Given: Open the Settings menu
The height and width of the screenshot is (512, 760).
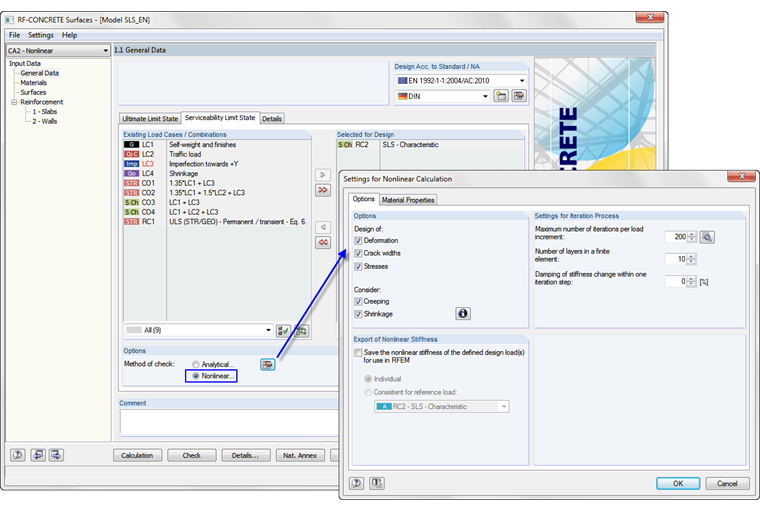Looking at the screenshot, I should 41,35.
